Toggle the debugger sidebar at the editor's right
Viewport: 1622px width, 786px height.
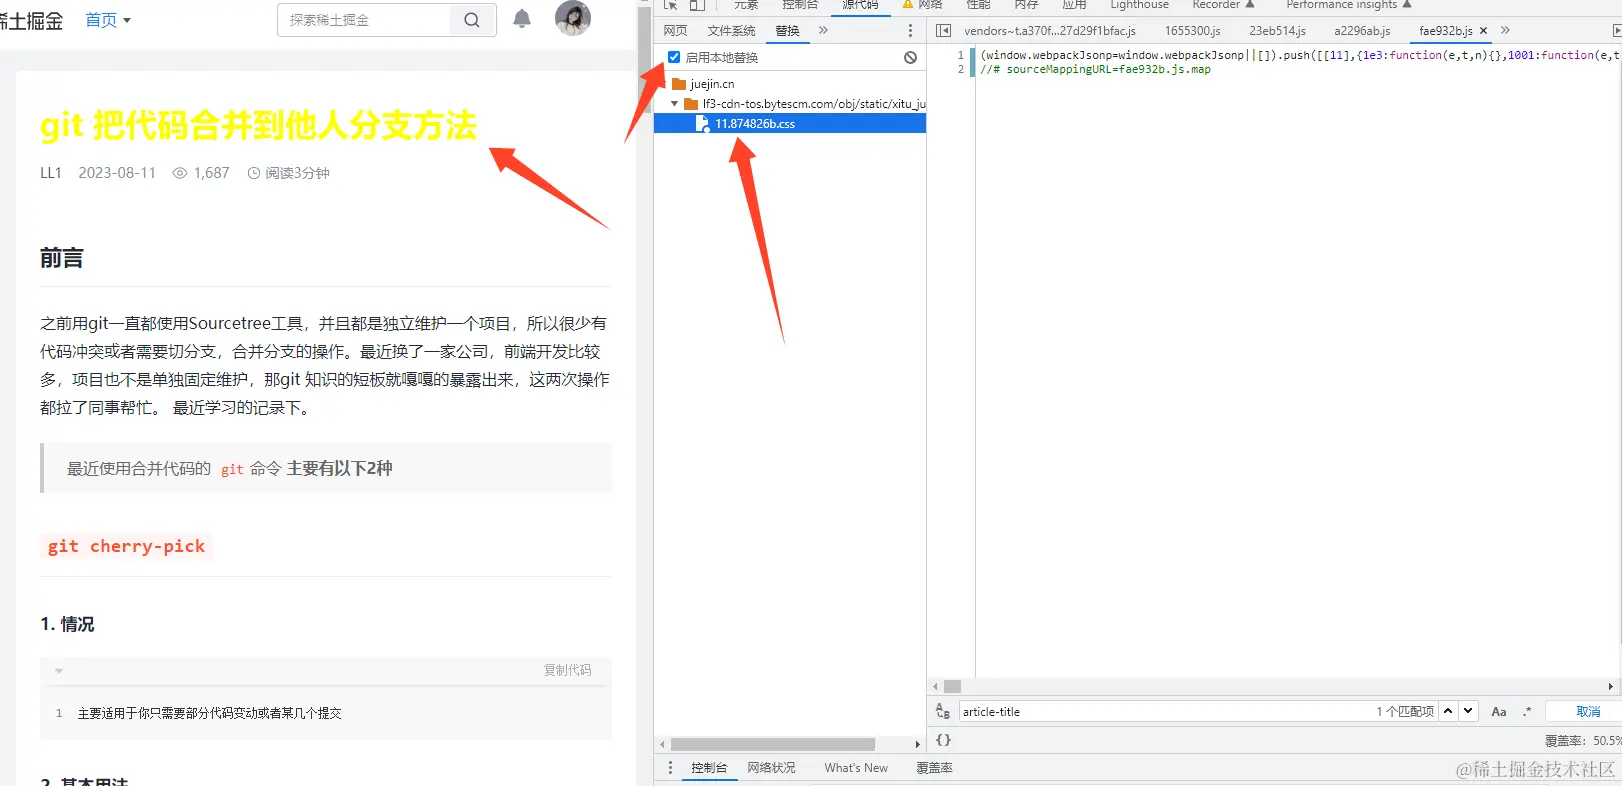click(1616, 31)
